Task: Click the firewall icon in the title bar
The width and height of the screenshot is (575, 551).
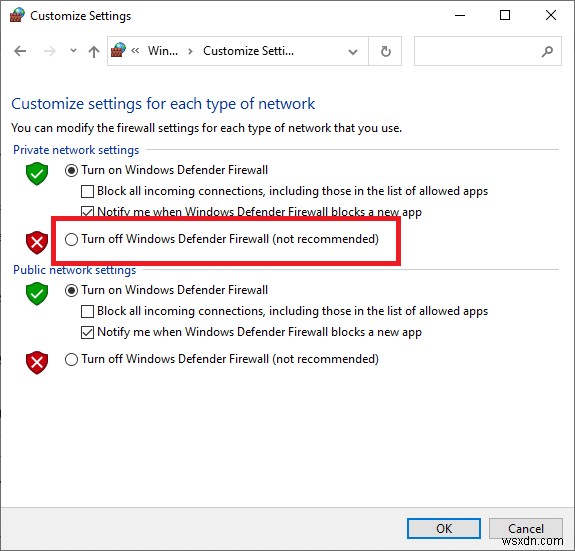Action: click(x=17, y=15)
